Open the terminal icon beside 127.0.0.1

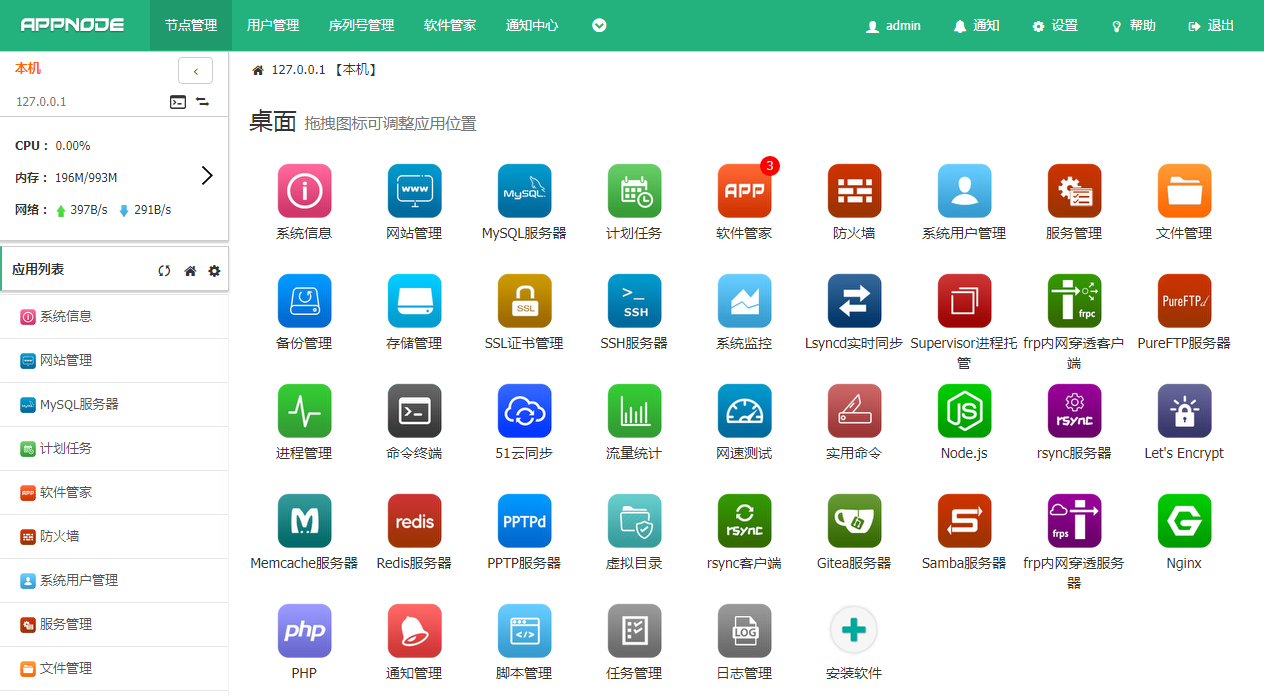pyautogui.click(x=180, y=102)
